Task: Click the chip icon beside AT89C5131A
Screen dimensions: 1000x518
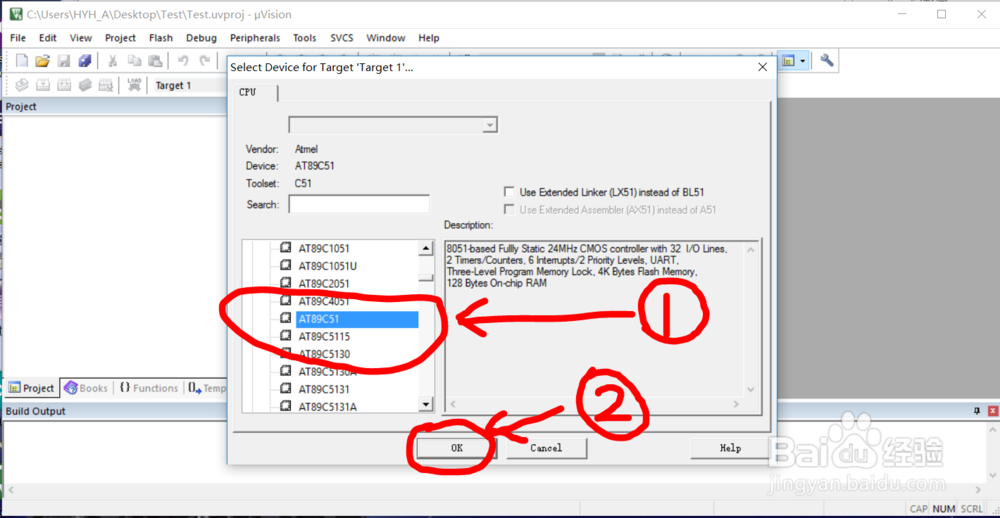Action: tap(286, 406)
